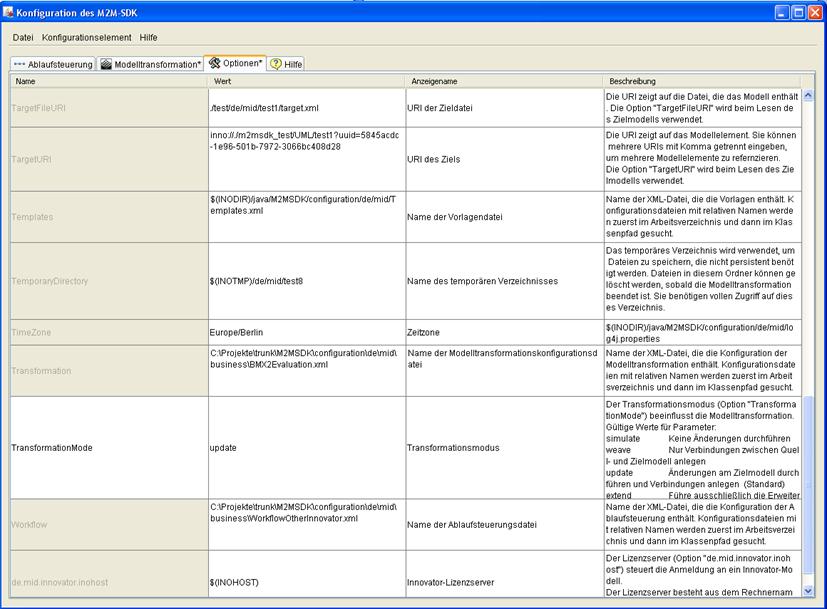Viewport: 827px width, 609px height.
Task: Click the TargetFileURI value ./test/de/mid/test1/target.xml
Action: pos(306,106)
